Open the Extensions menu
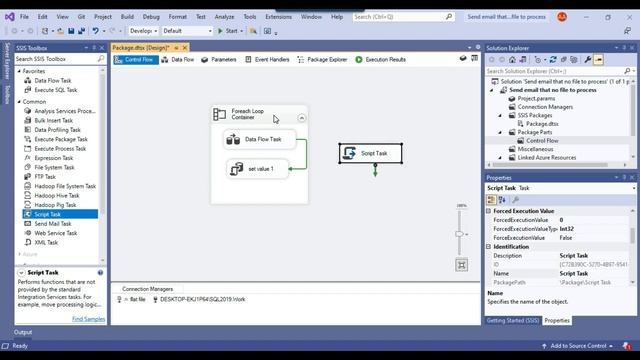The height and width of the screenshot is (360, 640). pyautogui.click(x=278, y=17)
